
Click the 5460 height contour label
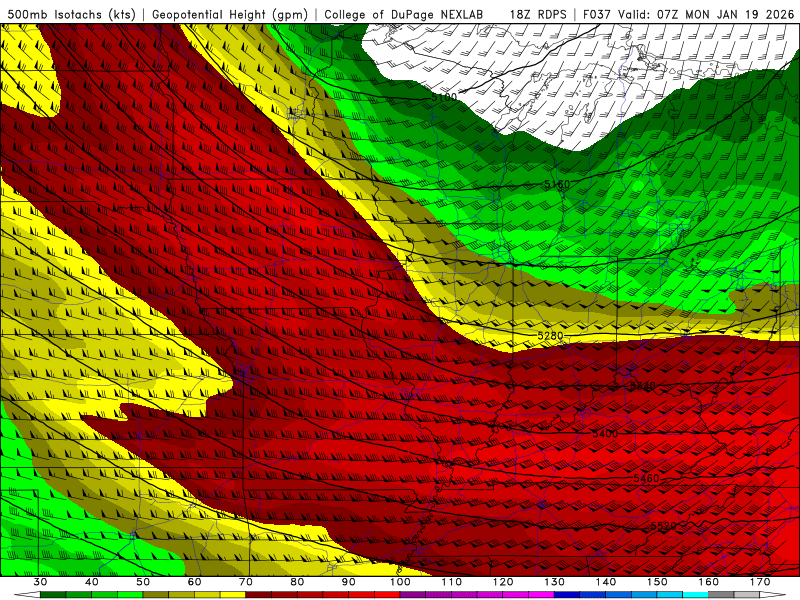tap(646, 479)
